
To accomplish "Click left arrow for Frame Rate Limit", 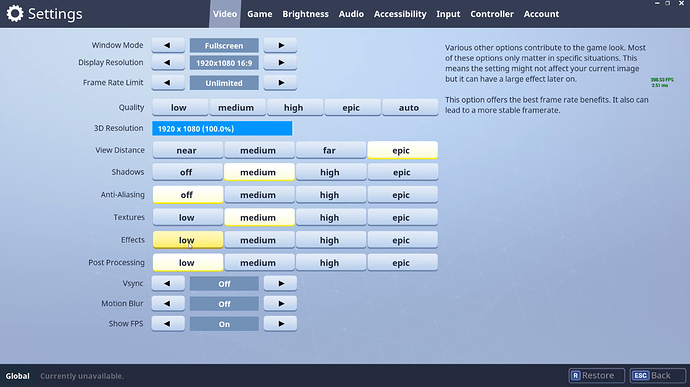I will [168, 83].
